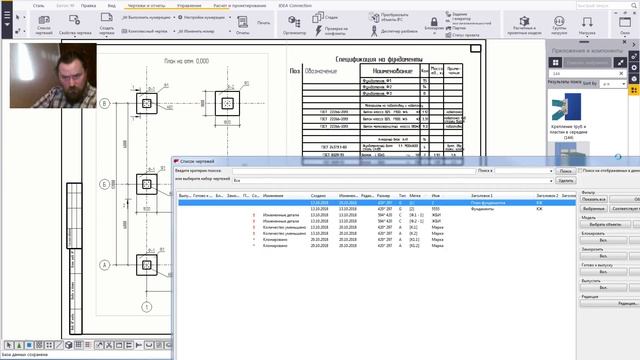640x360 pixels.
Task: Select Крепление труб component thumbnail
Action: tap(568, 106)
